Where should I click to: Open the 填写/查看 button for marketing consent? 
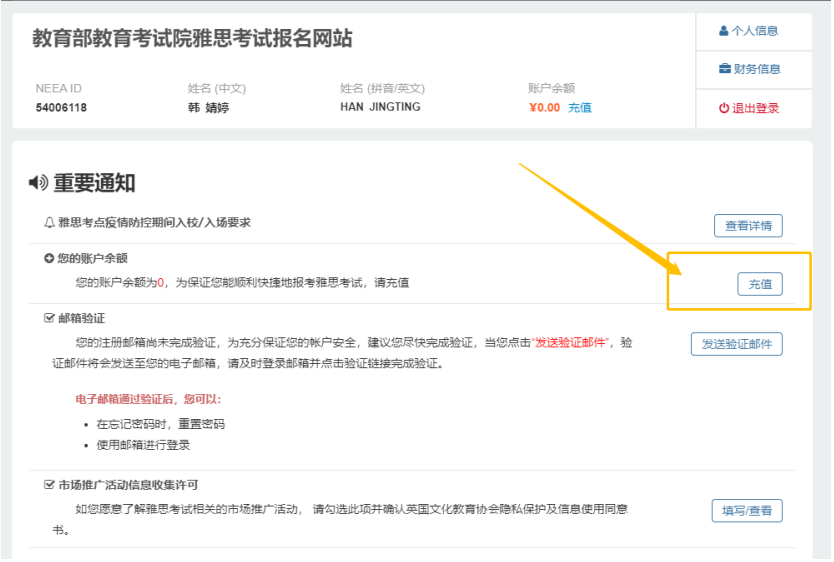tap(746, 511)
